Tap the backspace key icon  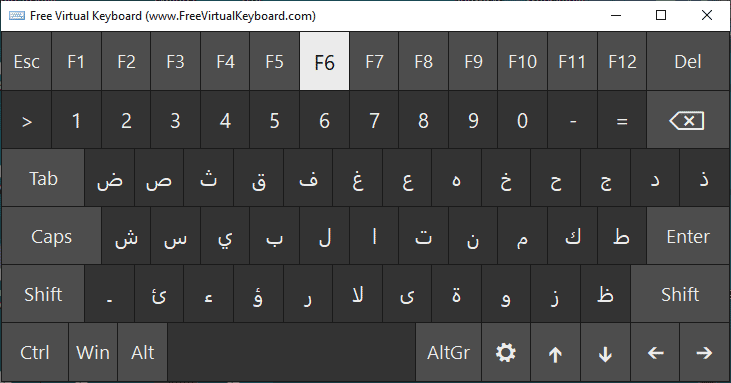(688, 121)
